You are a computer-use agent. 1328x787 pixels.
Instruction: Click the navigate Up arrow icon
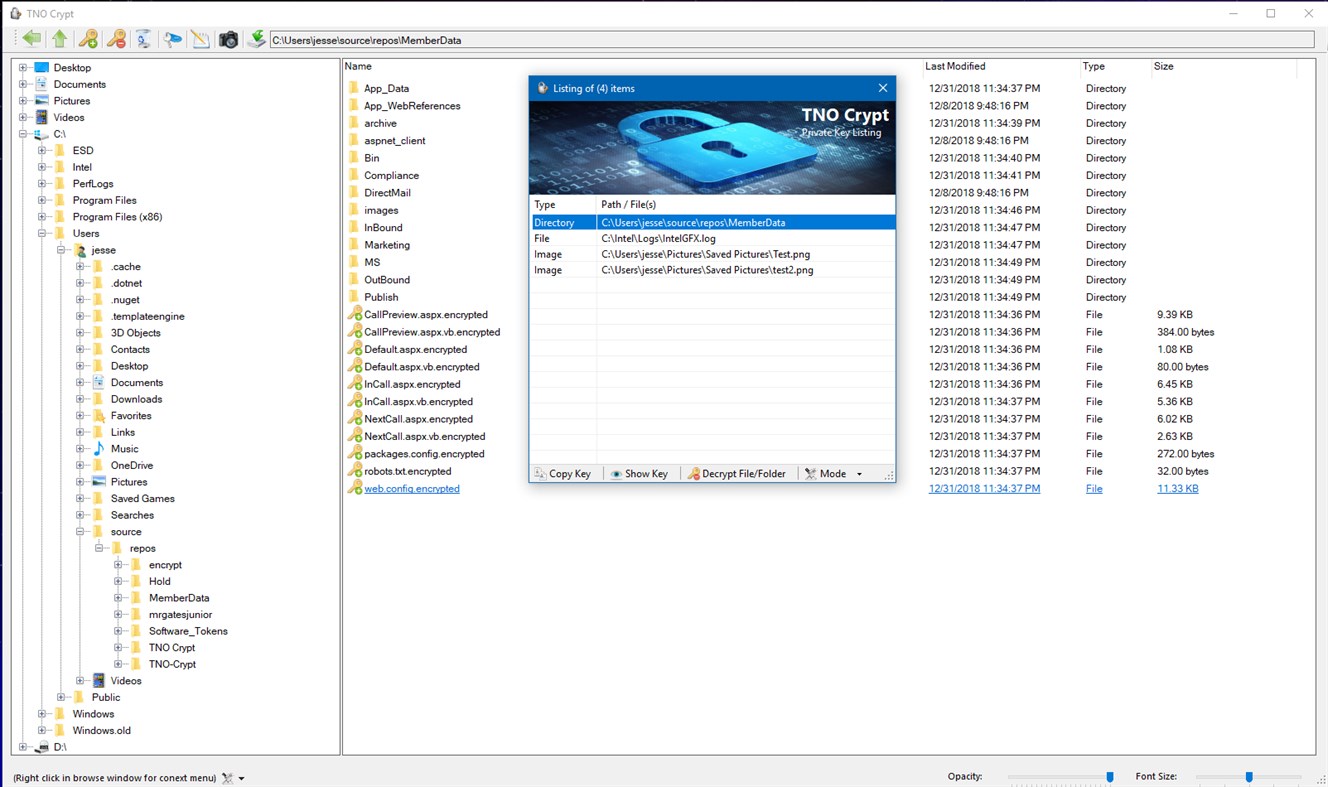[x=58, y=38]
